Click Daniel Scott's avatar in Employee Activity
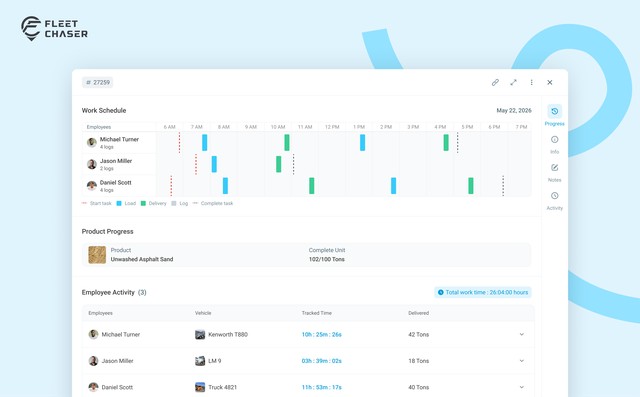Viewport: 640px width, 397px height. 93,387
